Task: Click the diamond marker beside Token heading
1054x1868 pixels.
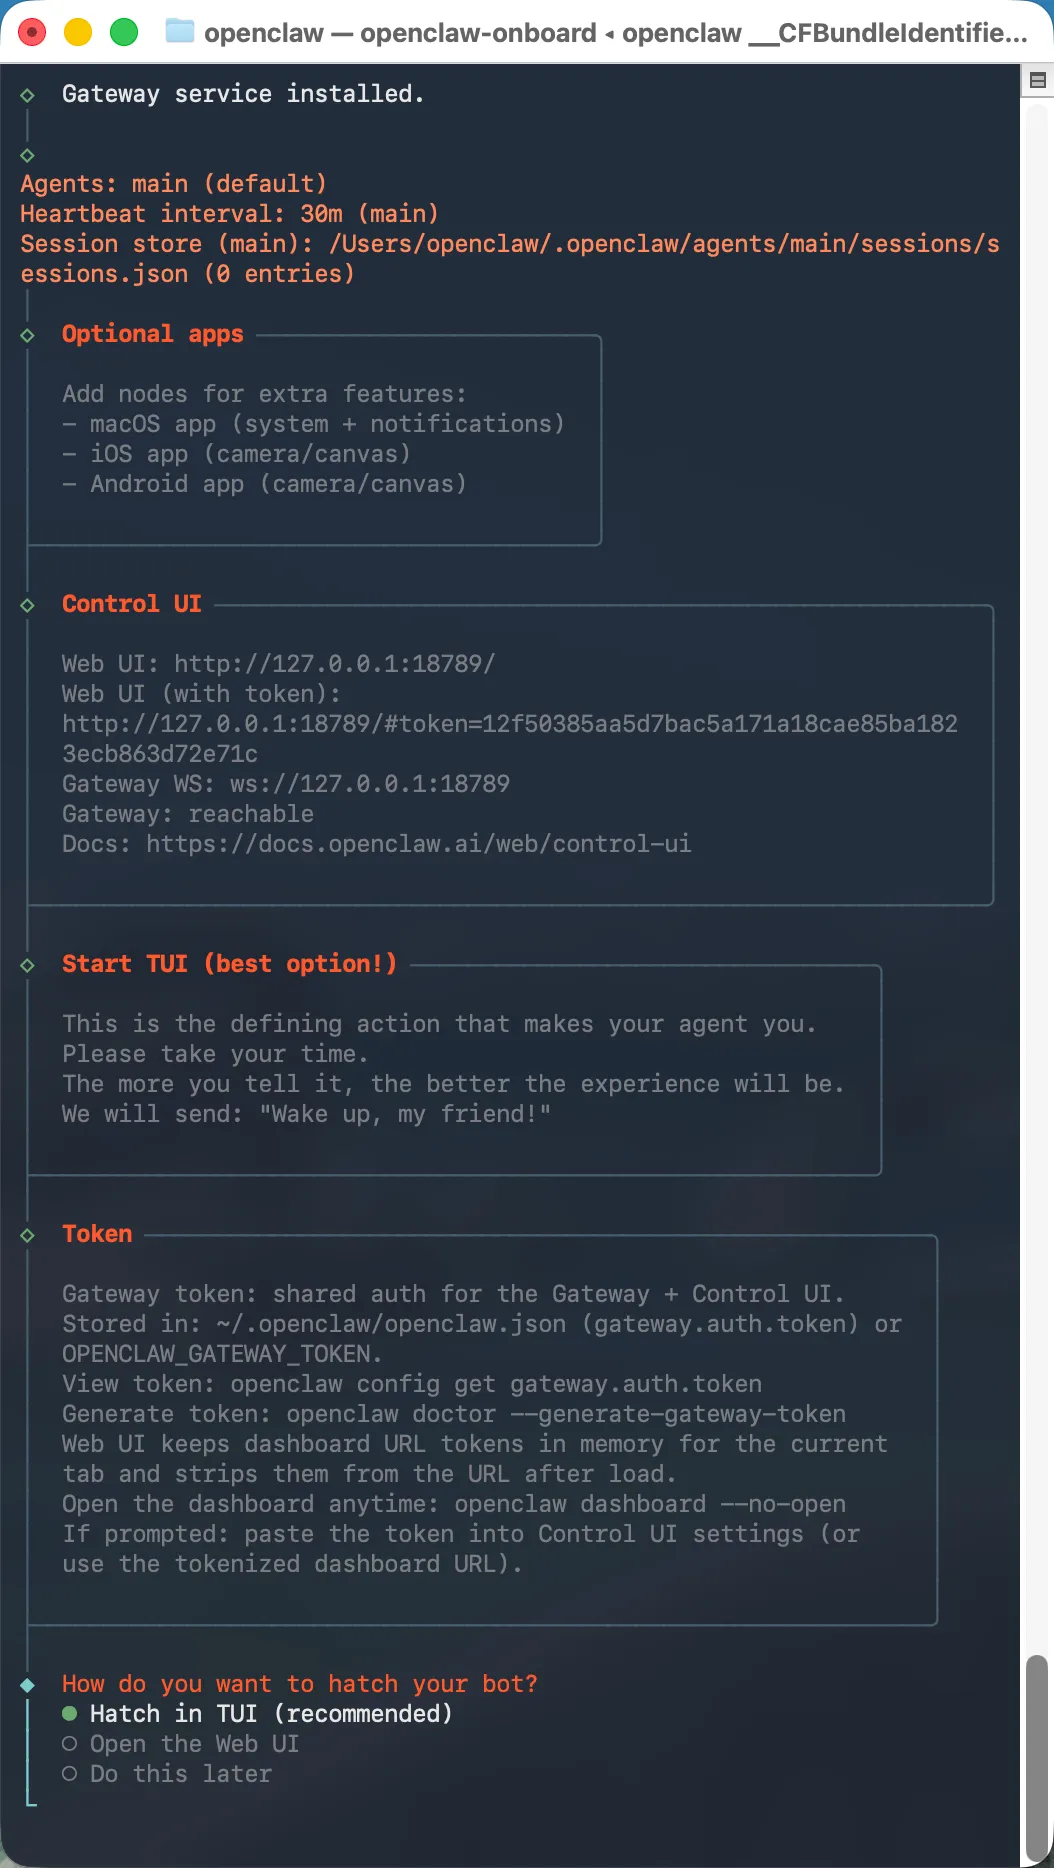Action: [27, 1235]
